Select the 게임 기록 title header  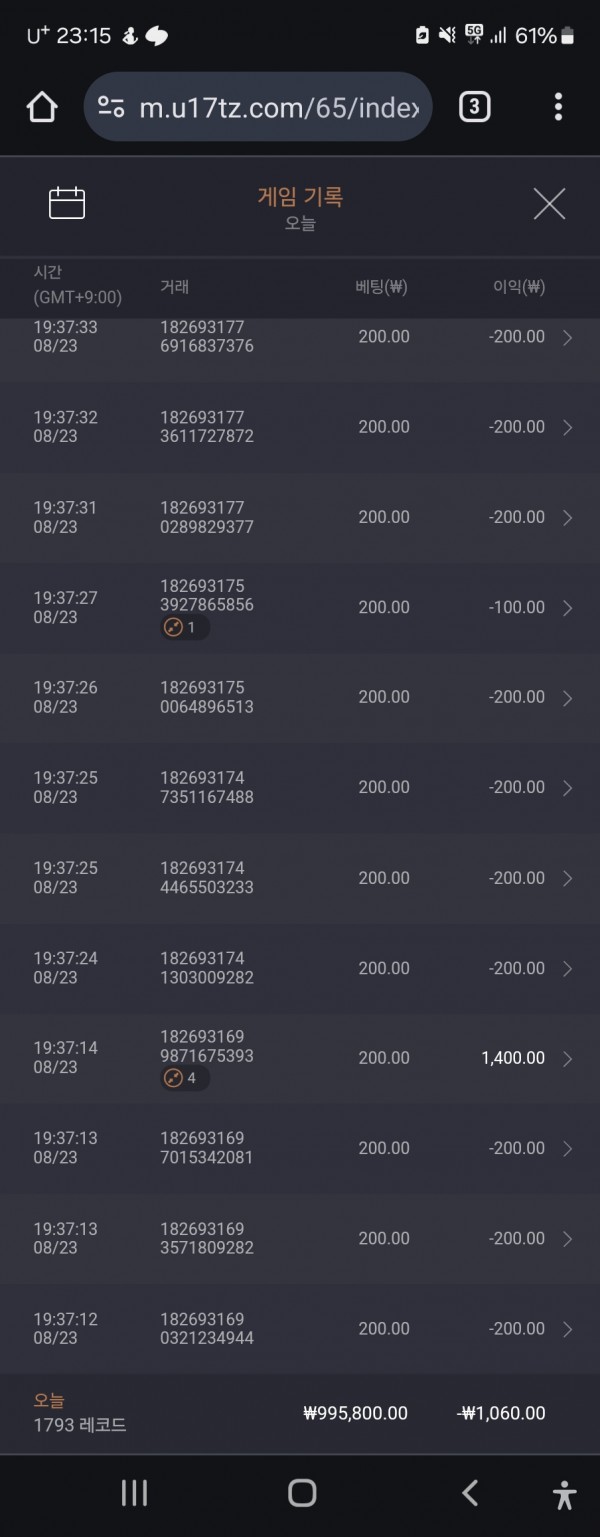(300, 197)
